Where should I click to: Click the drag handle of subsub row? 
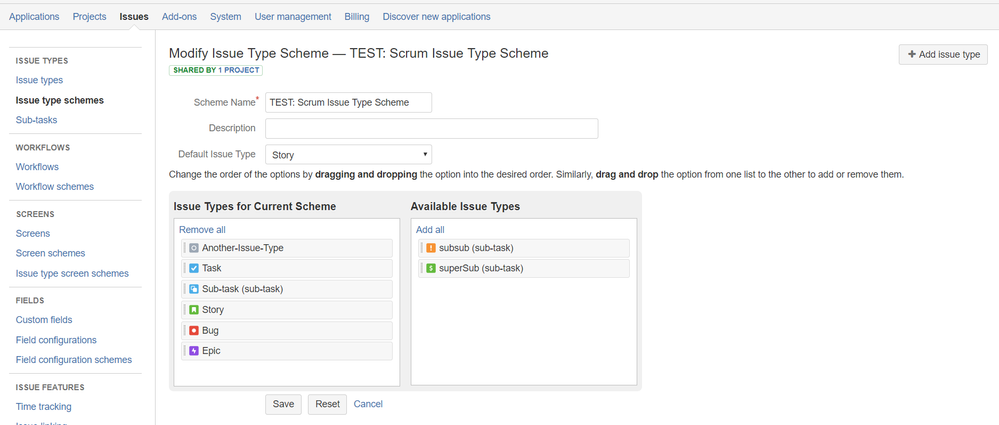tap(421, 248)
